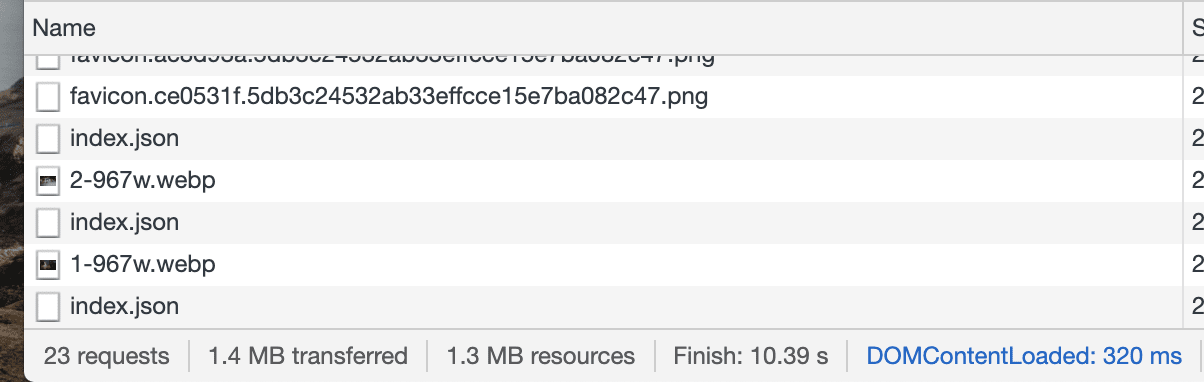Click file icon of the partially hidden favicon row
This screenshot has height=382, width=1204.
(47, 61)
